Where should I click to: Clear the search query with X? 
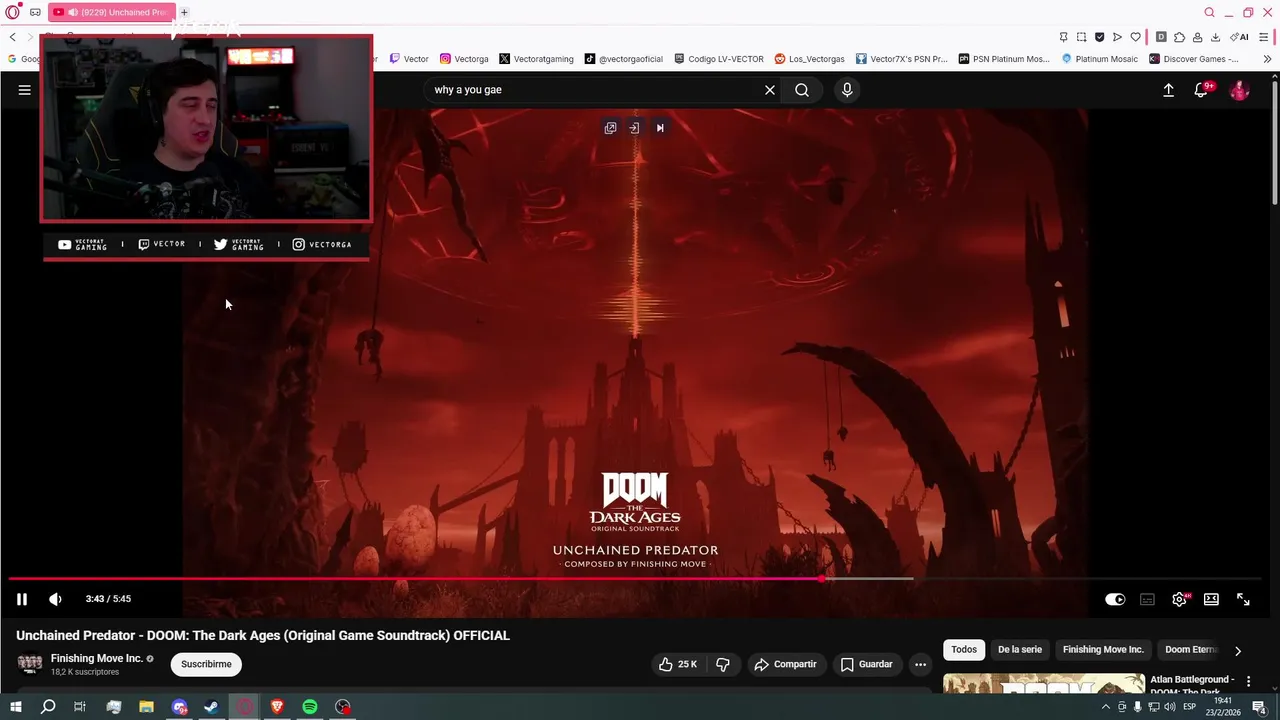pyautogui.click(x=770, y=90)
